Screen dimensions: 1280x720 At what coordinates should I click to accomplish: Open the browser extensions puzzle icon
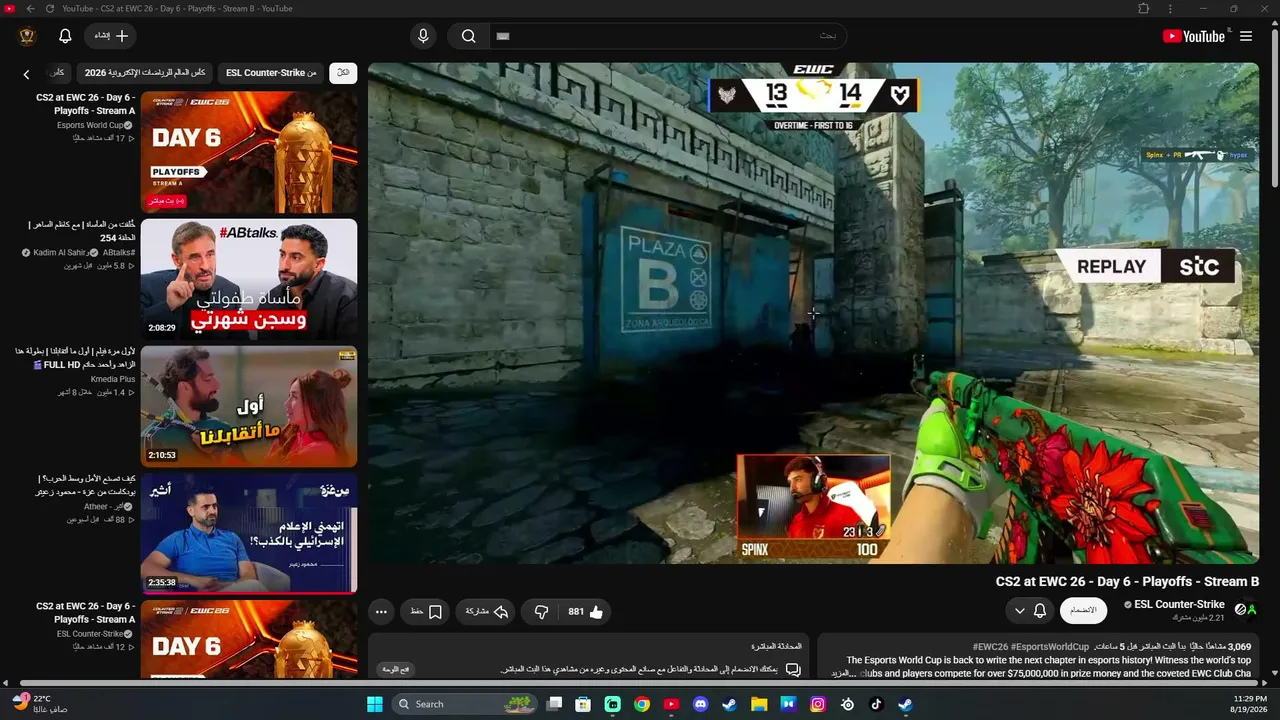tap(1144, 9)
